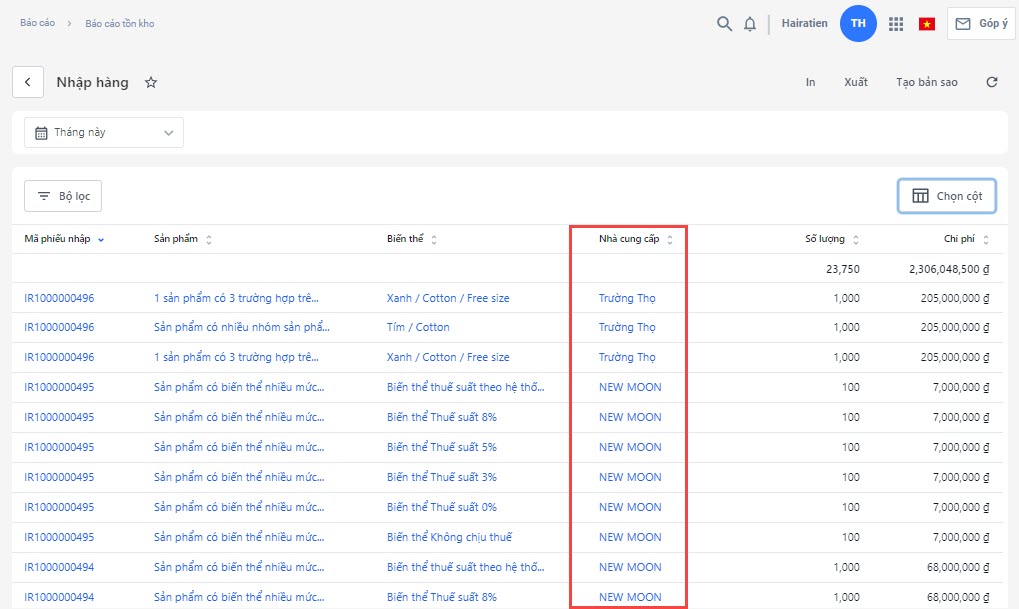Open the Bộ lọc filter button
The height and width of the screenshot is (609, 1019).
(63, 196)
